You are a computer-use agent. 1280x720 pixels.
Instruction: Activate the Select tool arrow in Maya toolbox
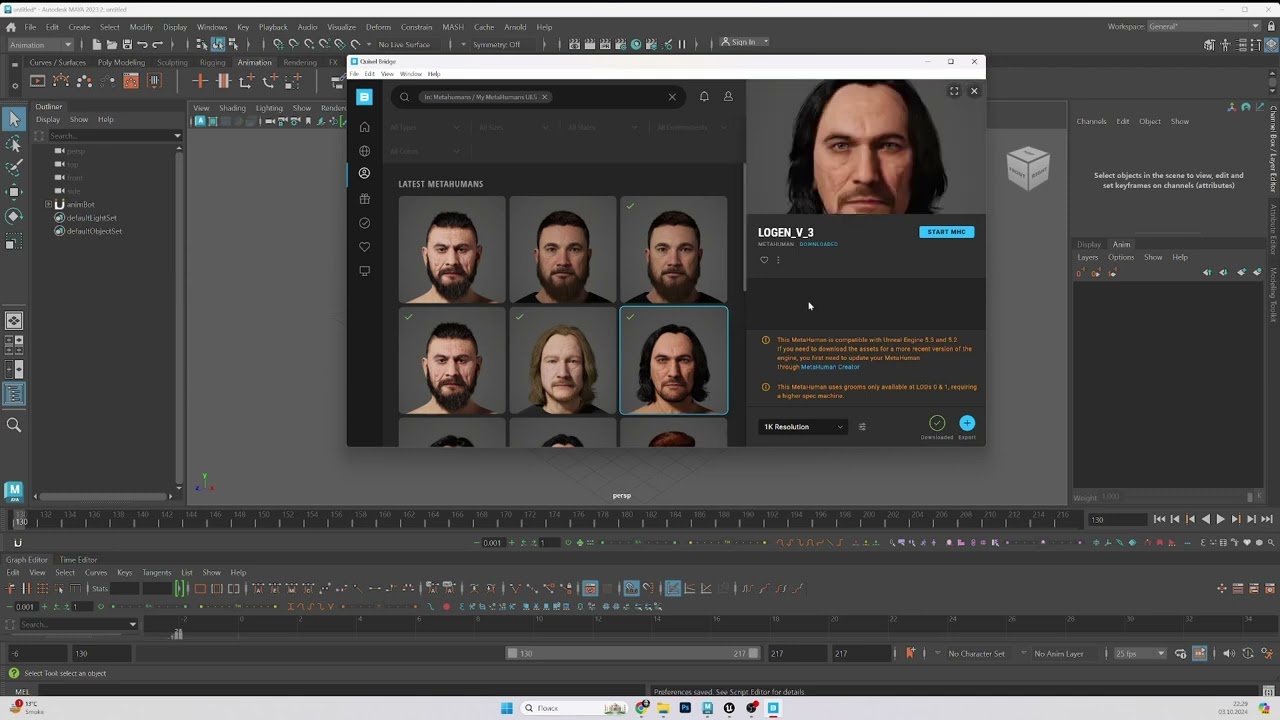14,119
